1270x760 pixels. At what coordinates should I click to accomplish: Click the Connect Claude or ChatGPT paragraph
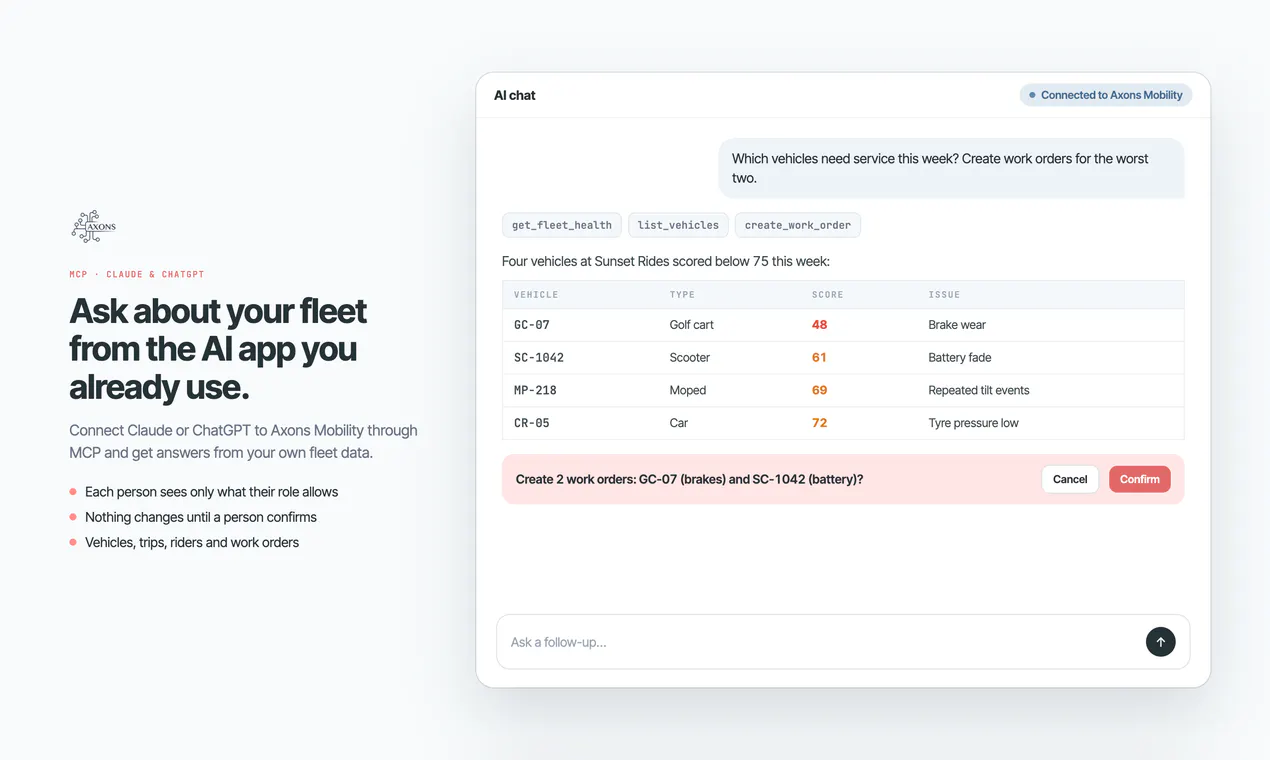pos(243,441)
